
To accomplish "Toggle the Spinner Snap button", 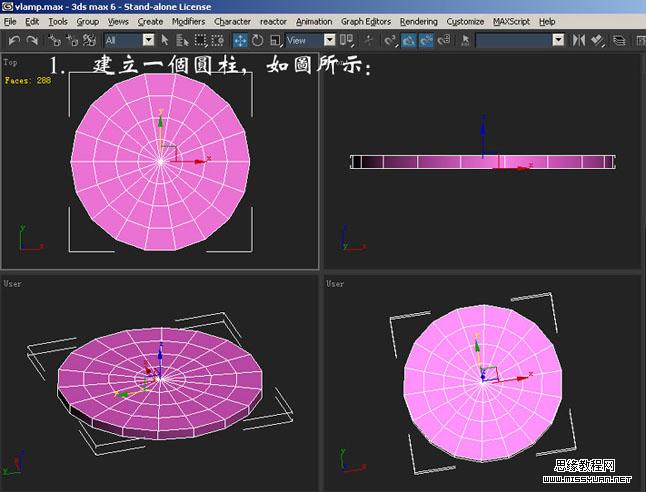I will (444, 40).
